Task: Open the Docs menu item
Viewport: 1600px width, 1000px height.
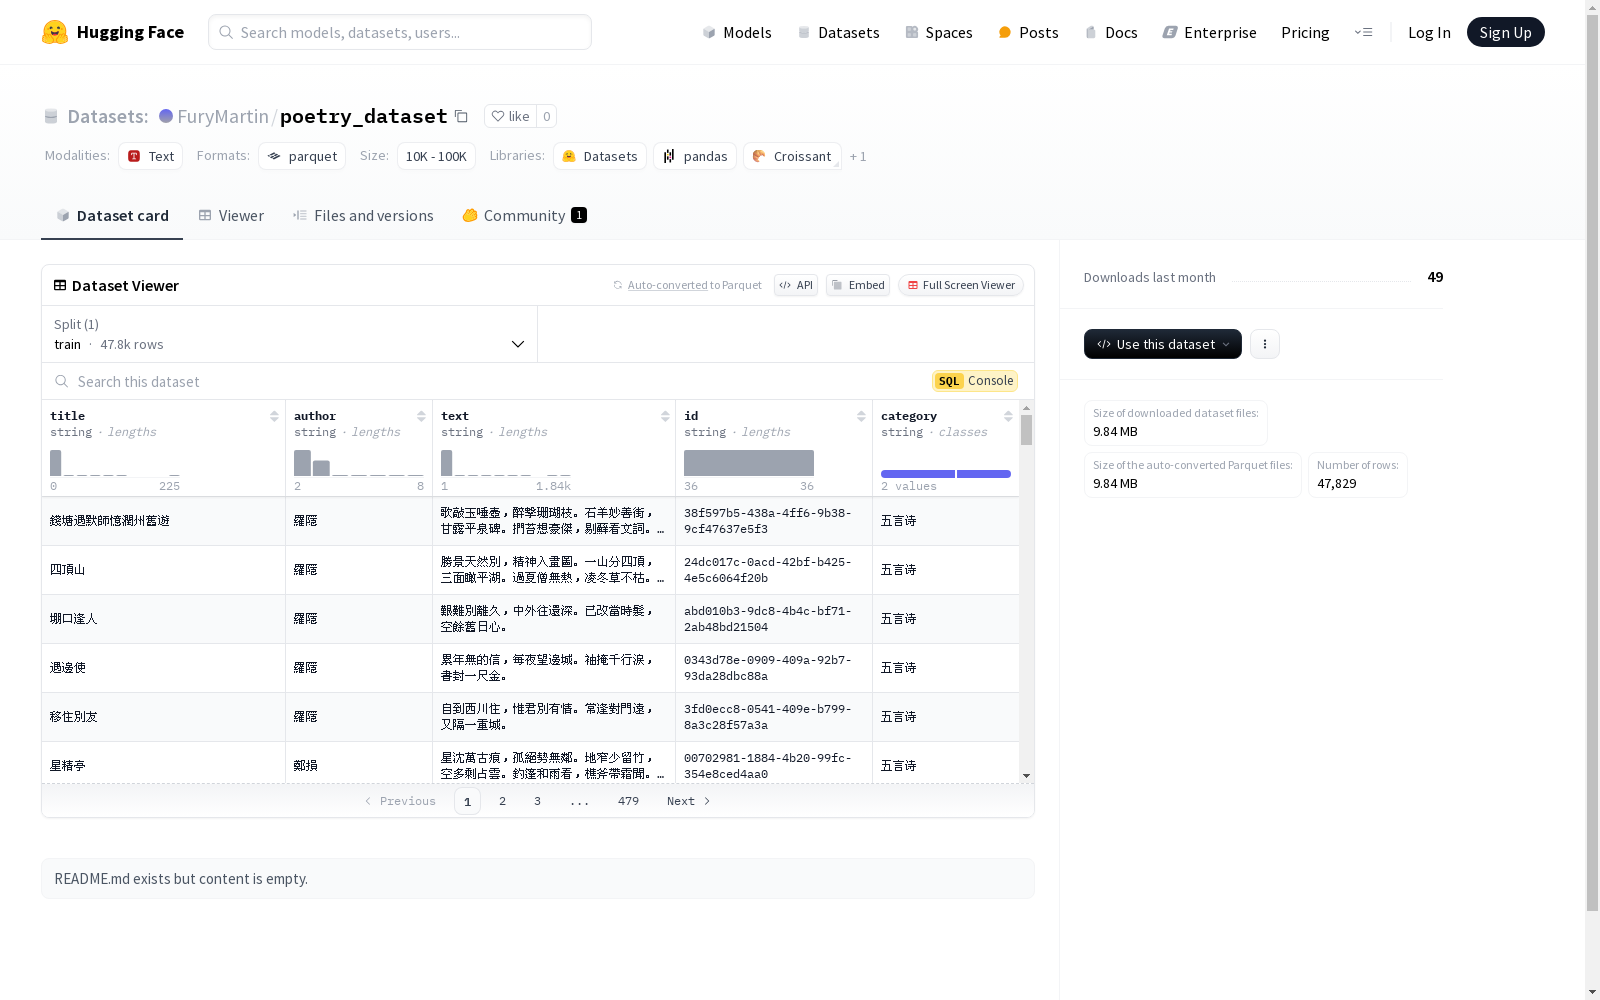Action: [1111, 32]
